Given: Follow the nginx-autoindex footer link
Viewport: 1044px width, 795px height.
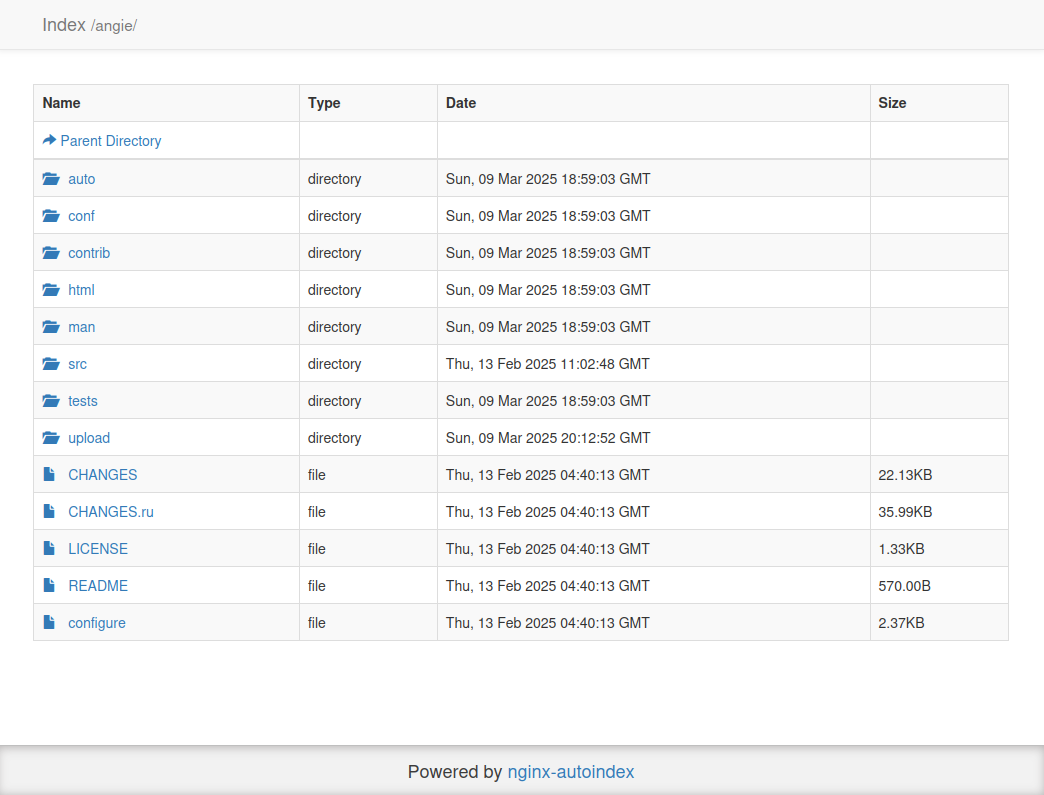Looking at the screenshot, I should (x=570, y=772).
